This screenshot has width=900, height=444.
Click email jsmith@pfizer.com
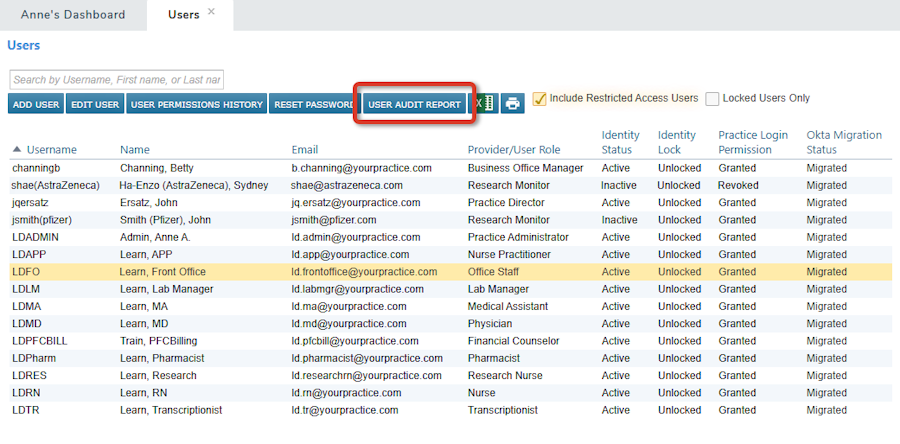[334, 220]
